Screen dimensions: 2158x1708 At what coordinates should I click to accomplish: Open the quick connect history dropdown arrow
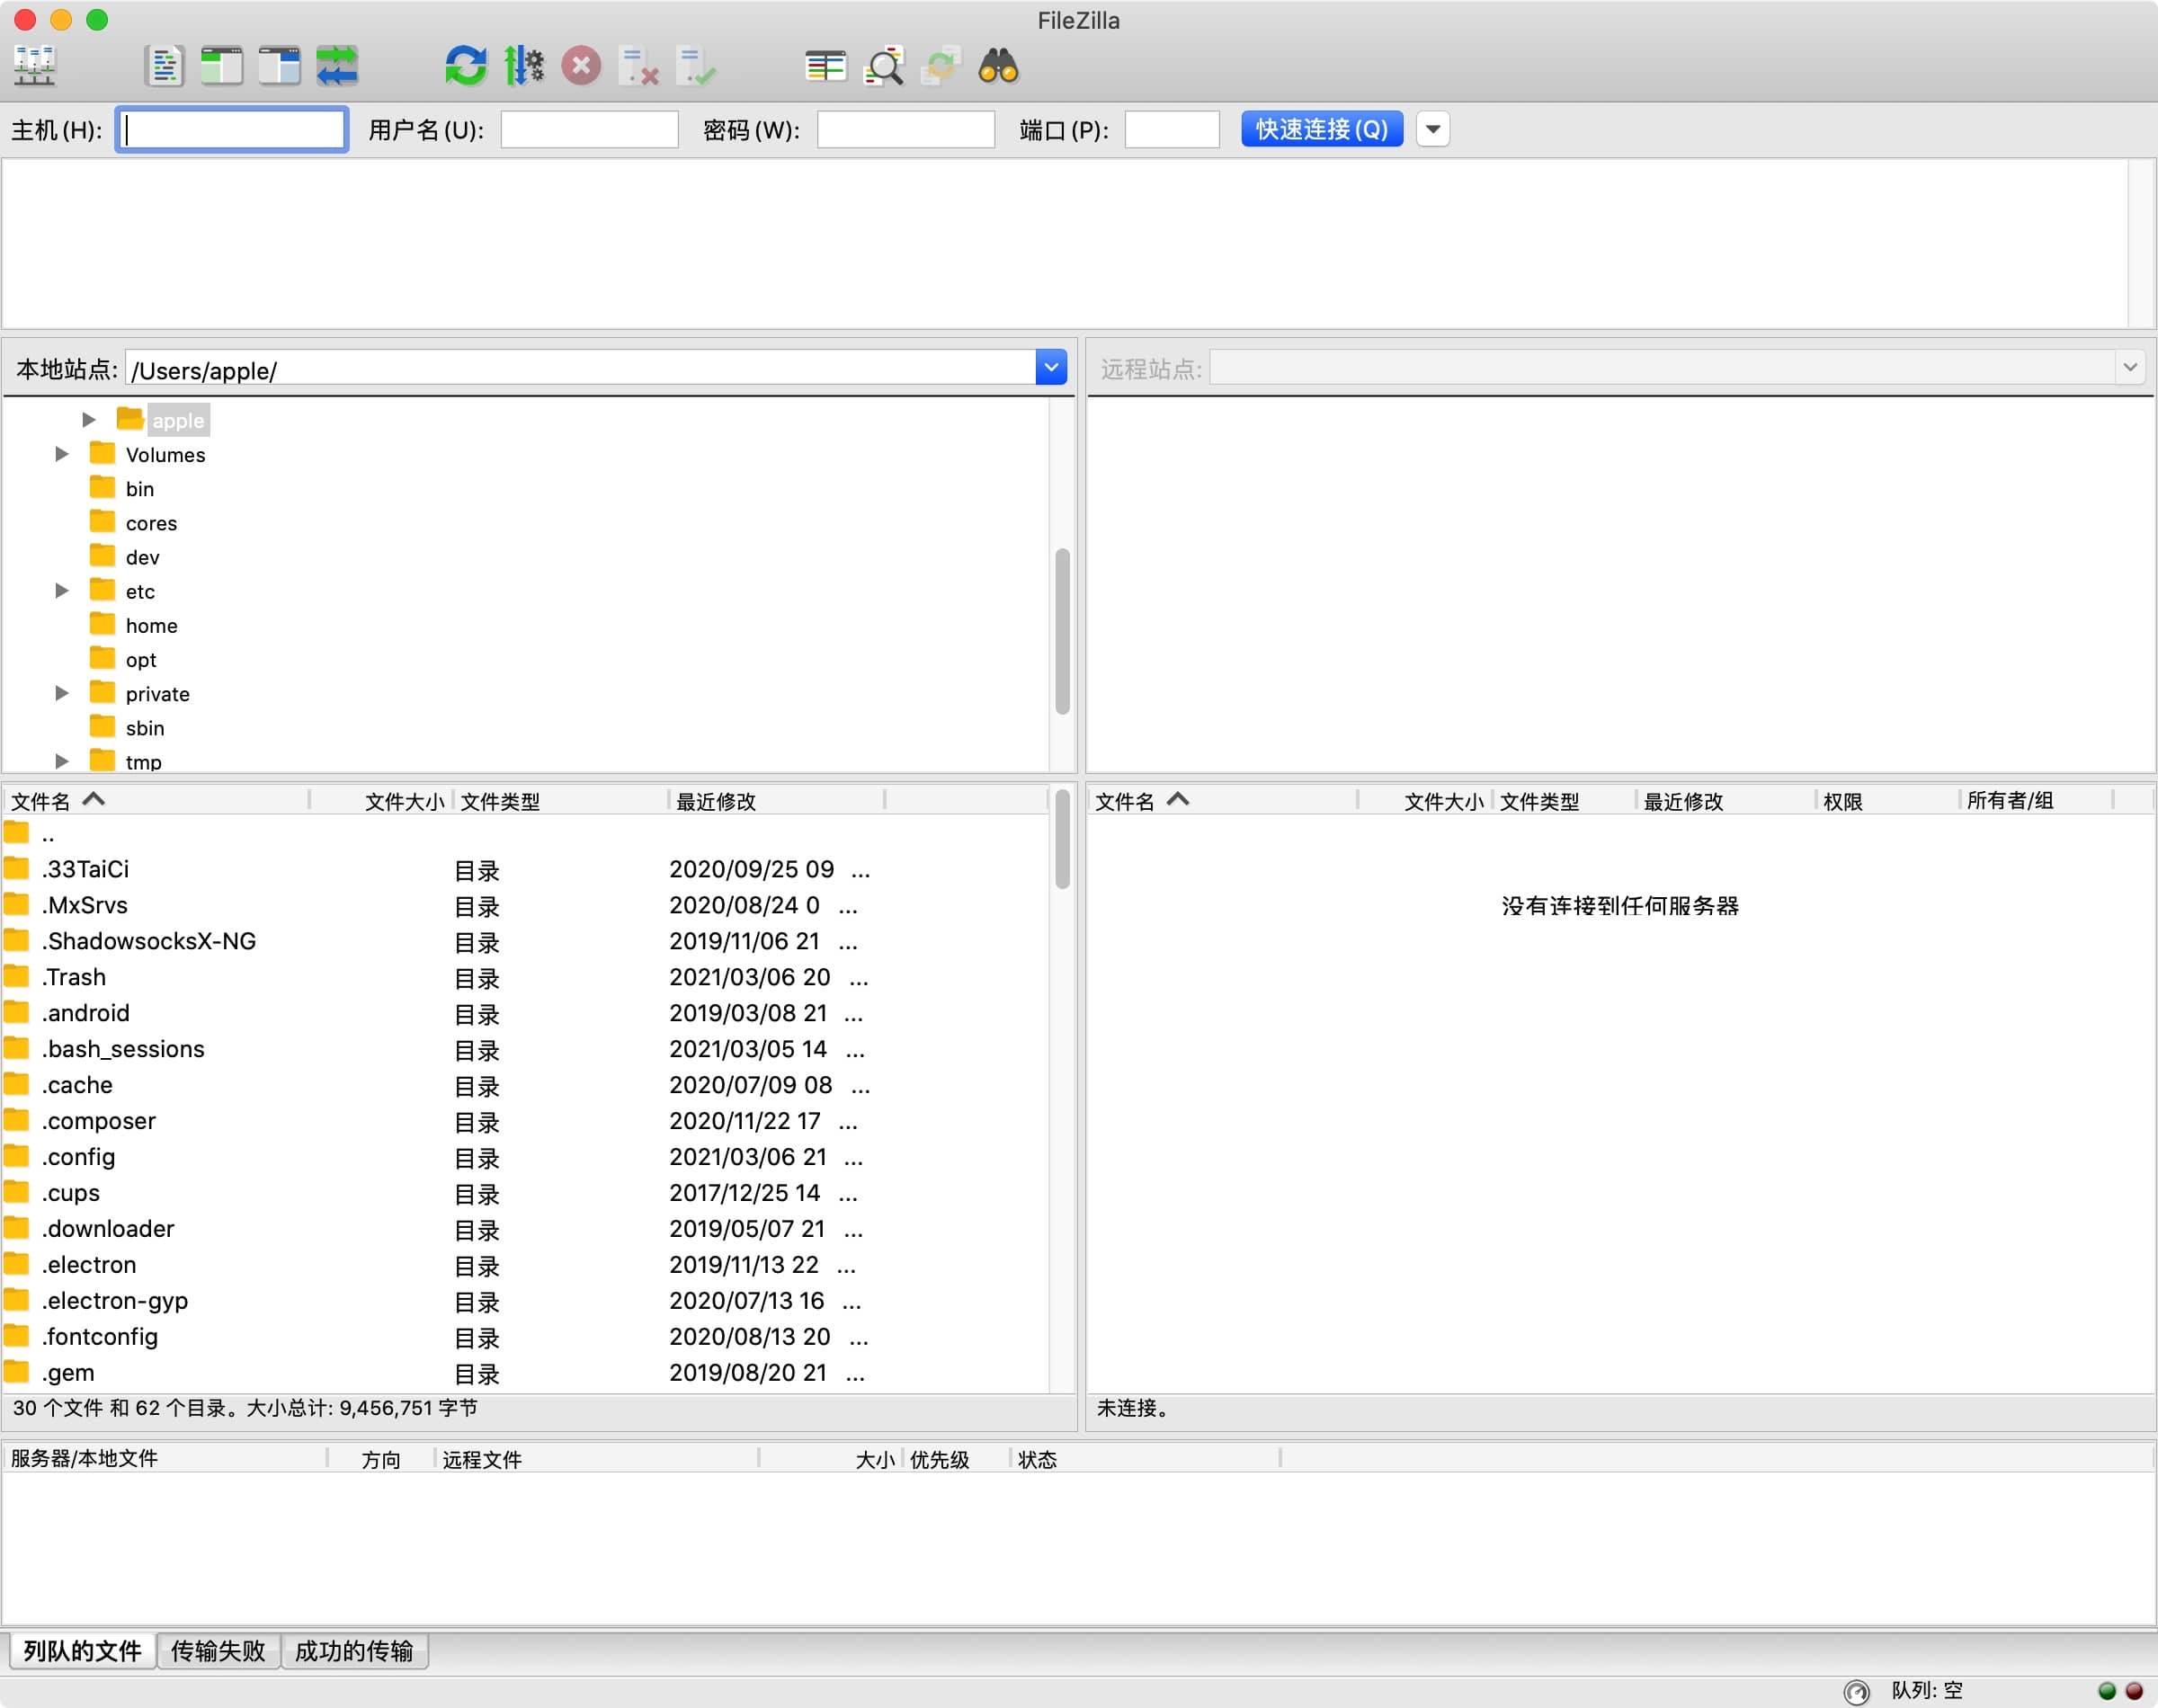[1433, 129]
